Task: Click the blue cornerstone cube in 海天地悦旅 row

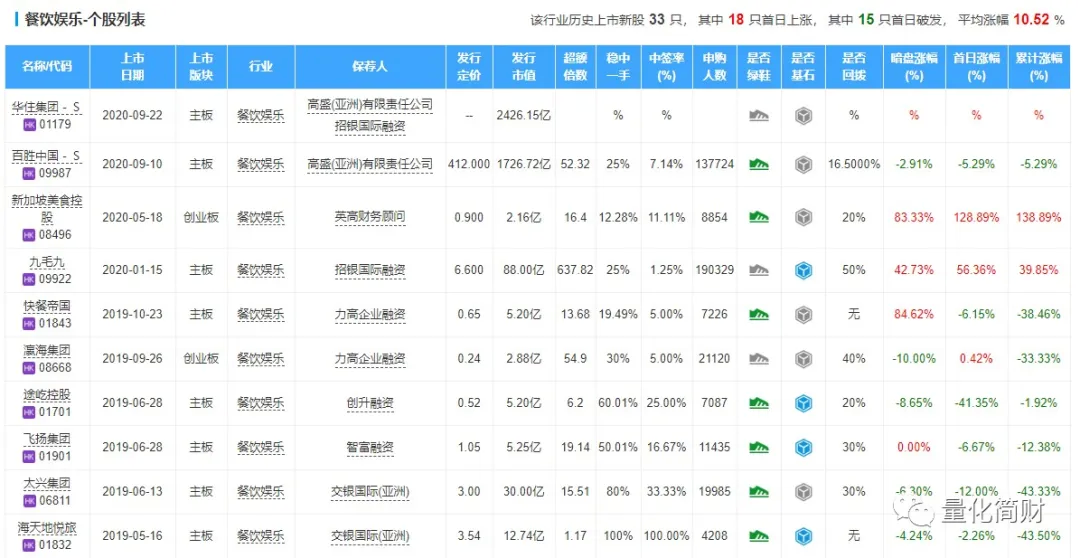Action: [802, 535]
